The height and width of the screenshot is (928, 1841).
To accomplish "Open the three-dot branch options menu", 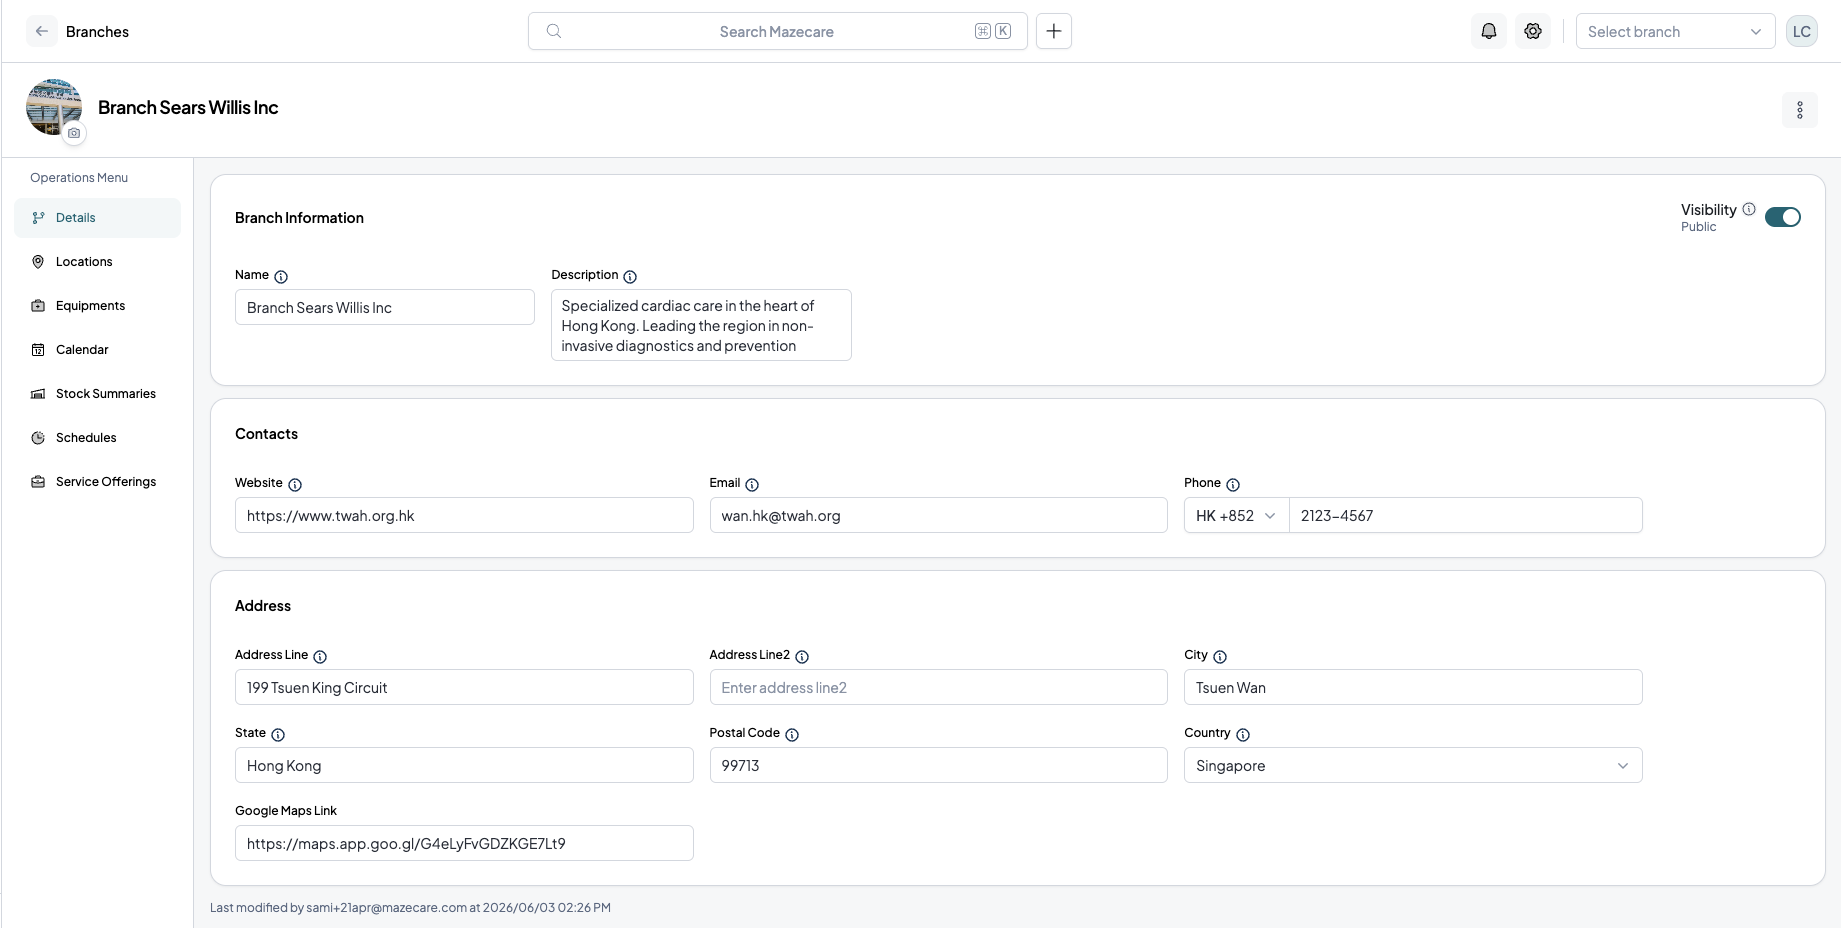I will coord(1800,110).
